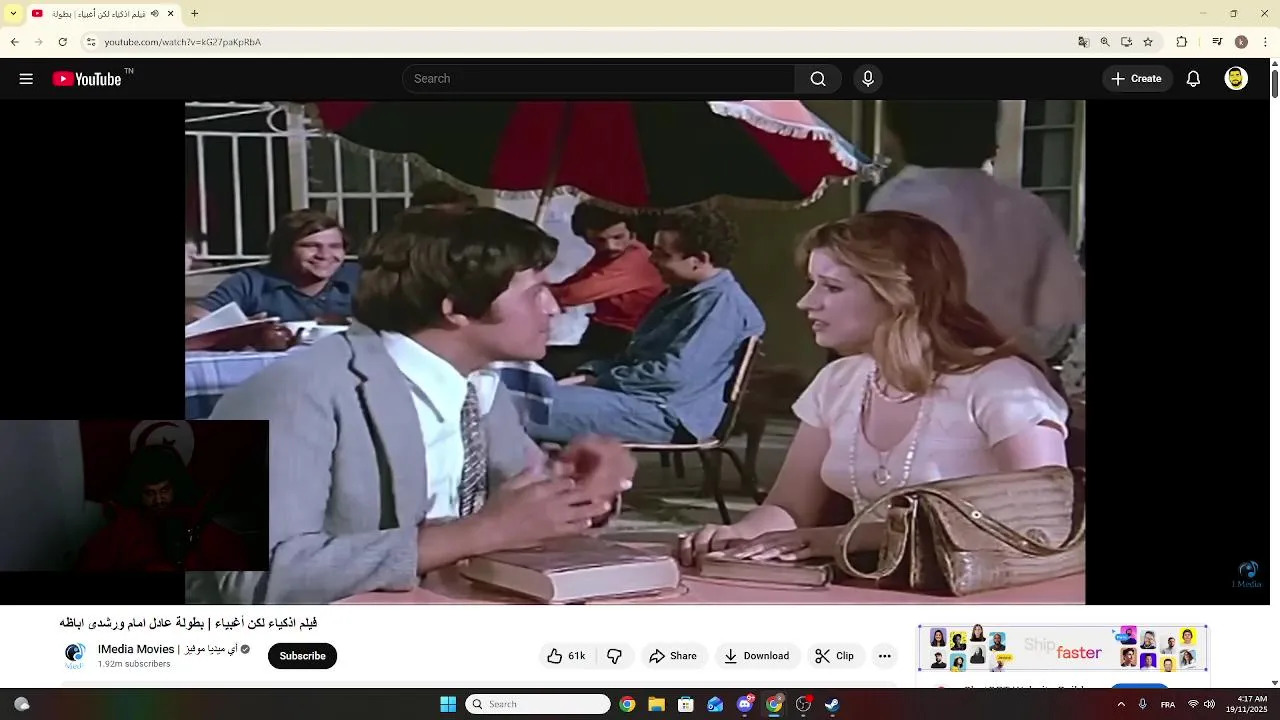
Task: Open Wi-Fi network icon in tray
Action: (x=1193, y=705)
